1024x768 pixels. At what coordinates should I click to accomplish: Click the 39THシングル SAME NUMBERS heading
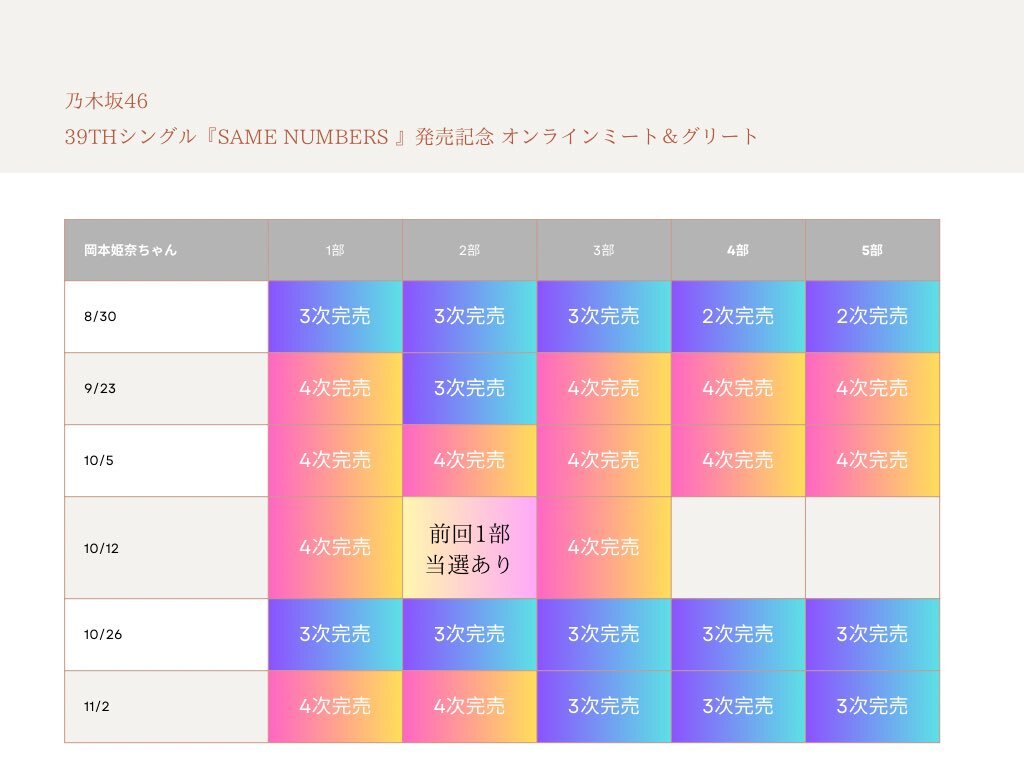click(411, 136)
